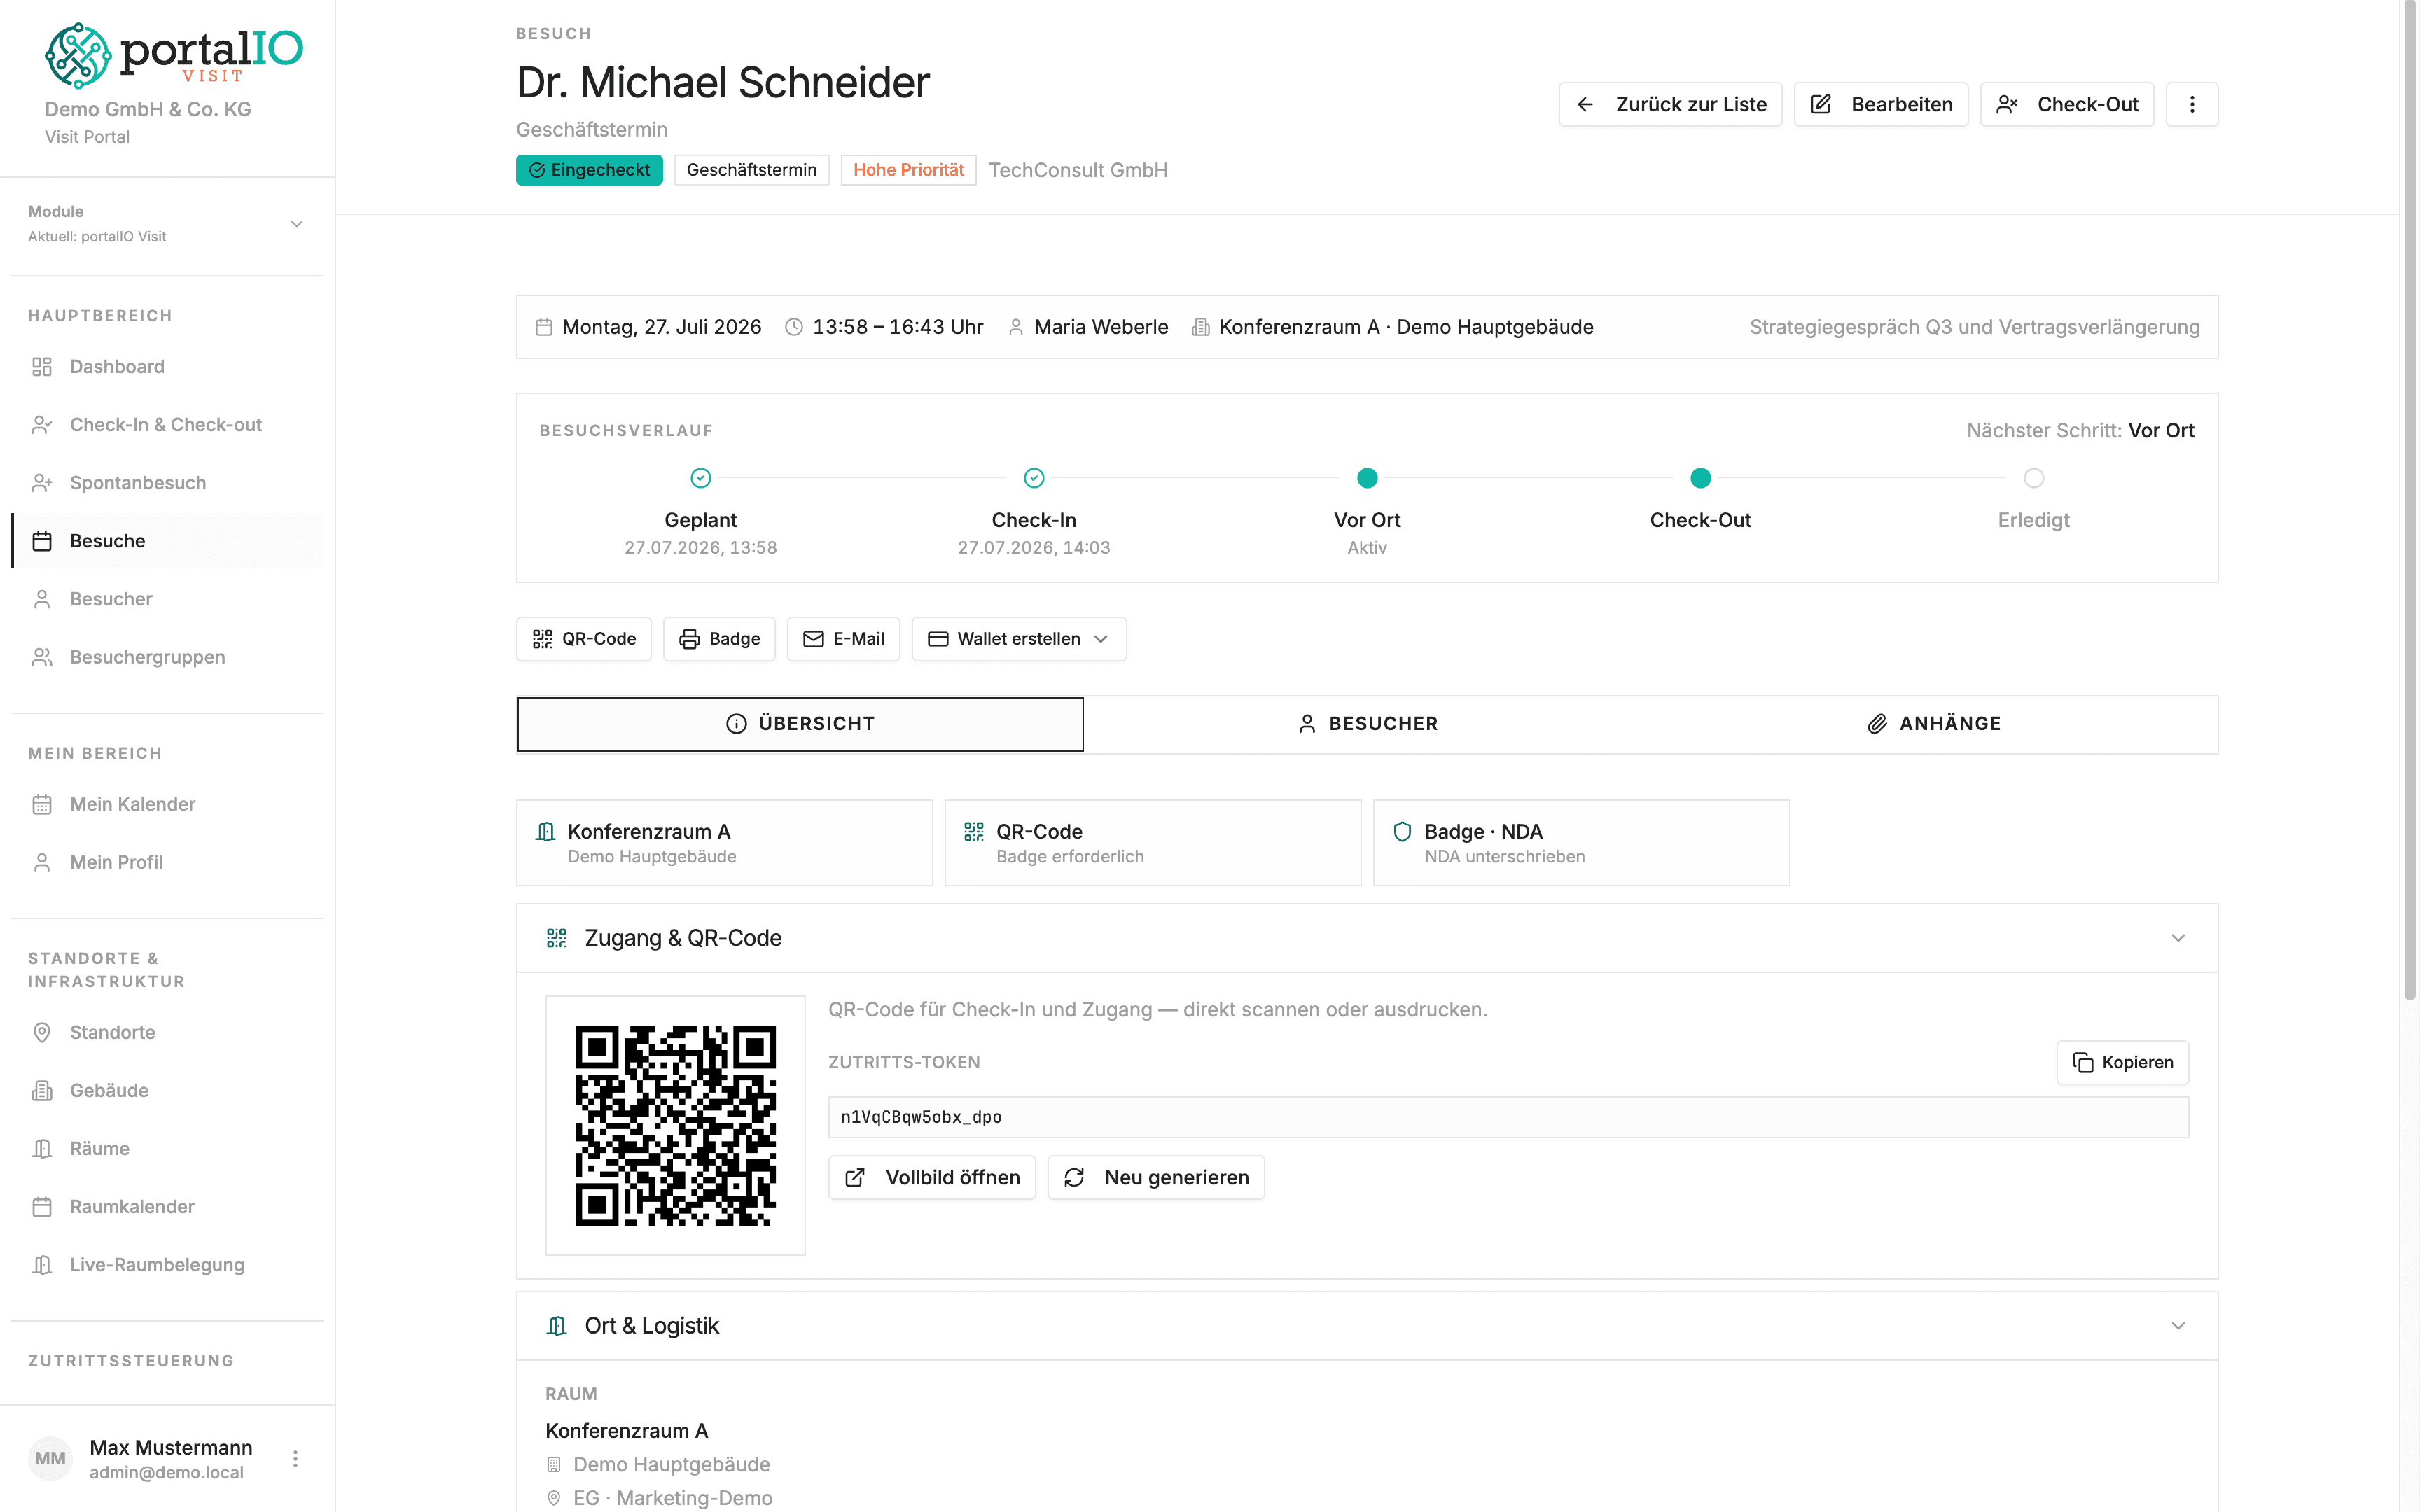Show the QR-Code via toolbar button

pos(584,639)
